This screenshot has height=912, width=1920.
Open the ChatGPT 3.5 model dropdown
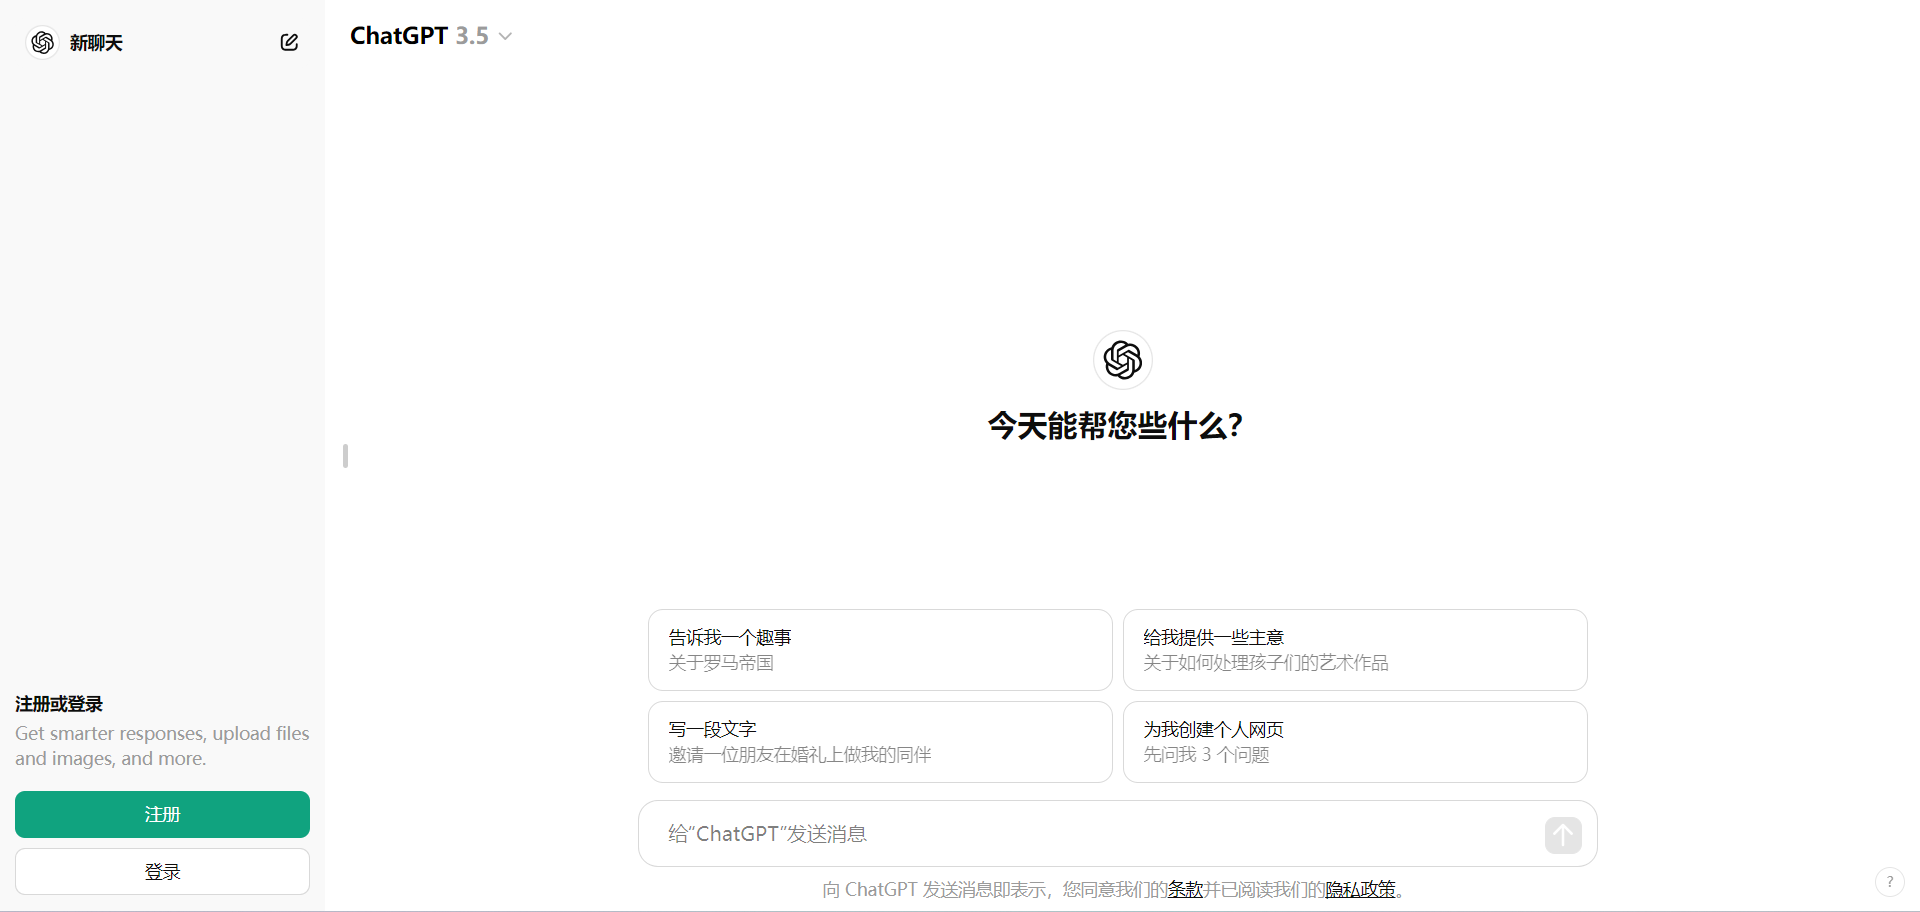click(431, 36)
